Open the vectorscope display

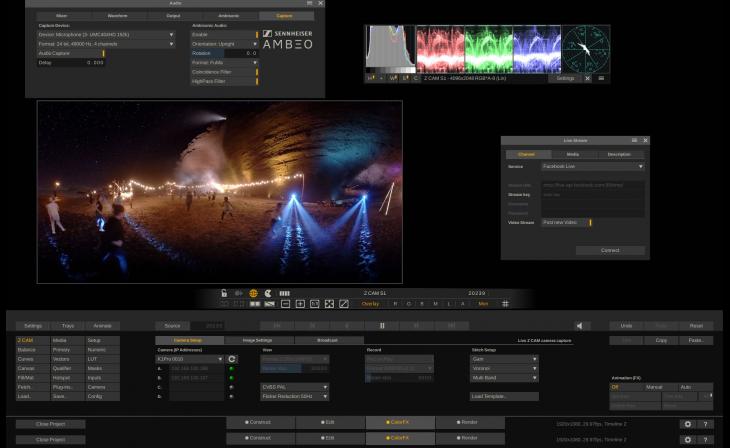[x=586, y=49]
